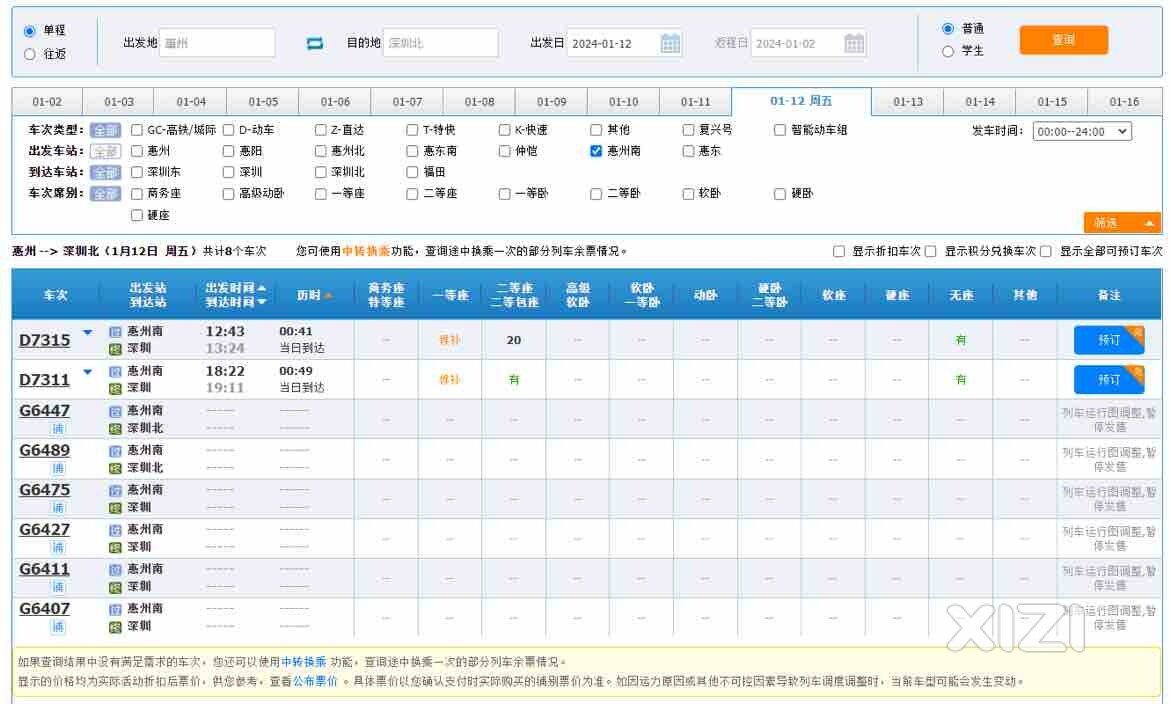Sort by 出发时间 column header
Viewport: 1171px width, 704px height.
pos(235,288)
